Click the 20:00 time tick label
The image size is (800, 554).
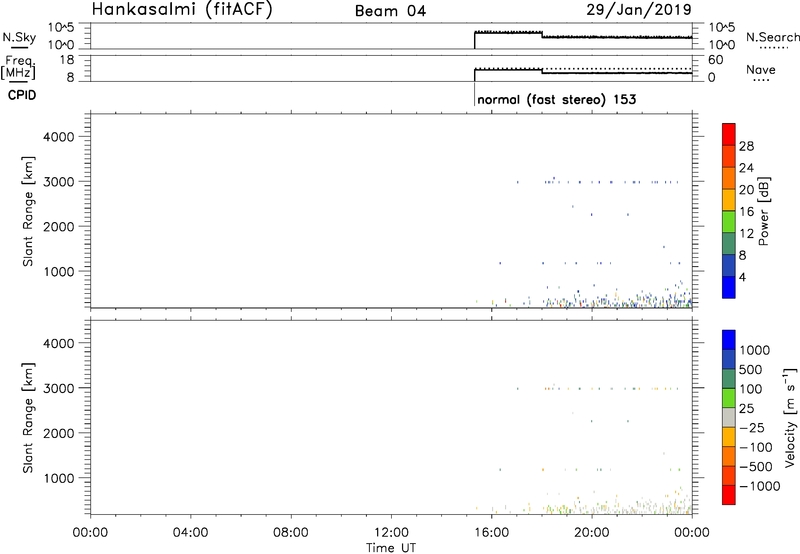pyautogui.click(x=592, y=533)
